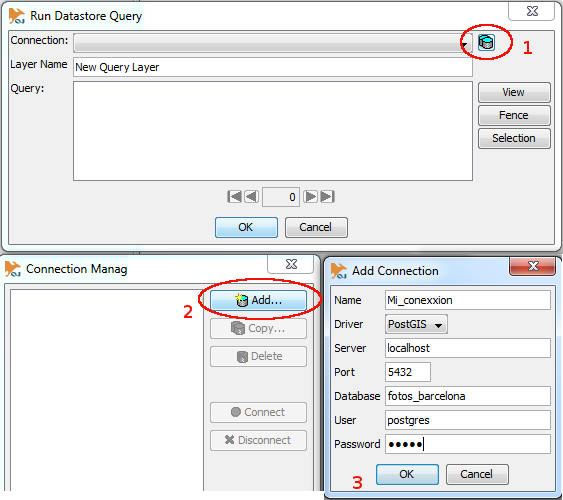Viewport: 563px width, 500px height.
Task: Focus the Database field fotos_barcelona
Action: pyautogui.click(x=468, y=396)
